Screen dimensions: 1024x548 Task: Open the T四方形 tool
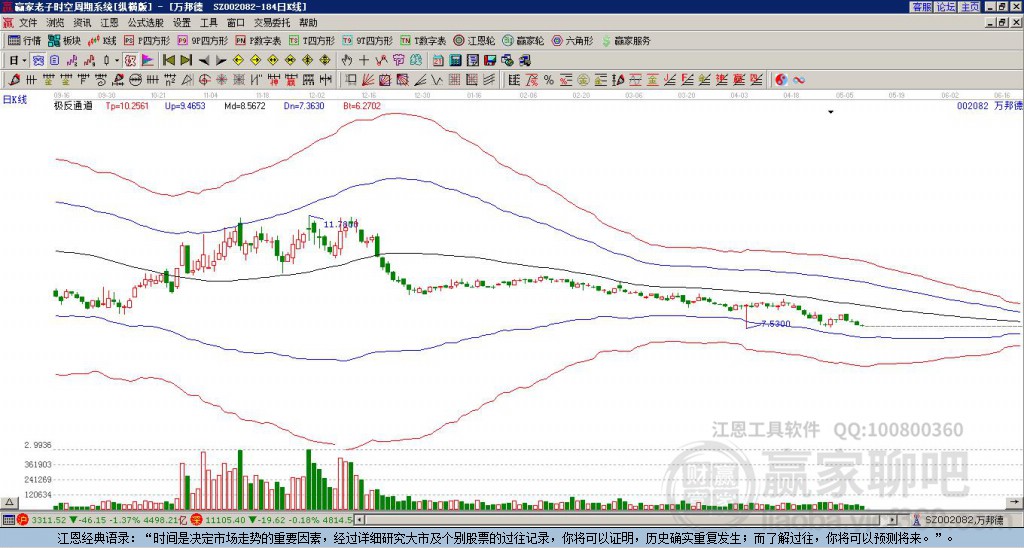click(x=312, y=40)
